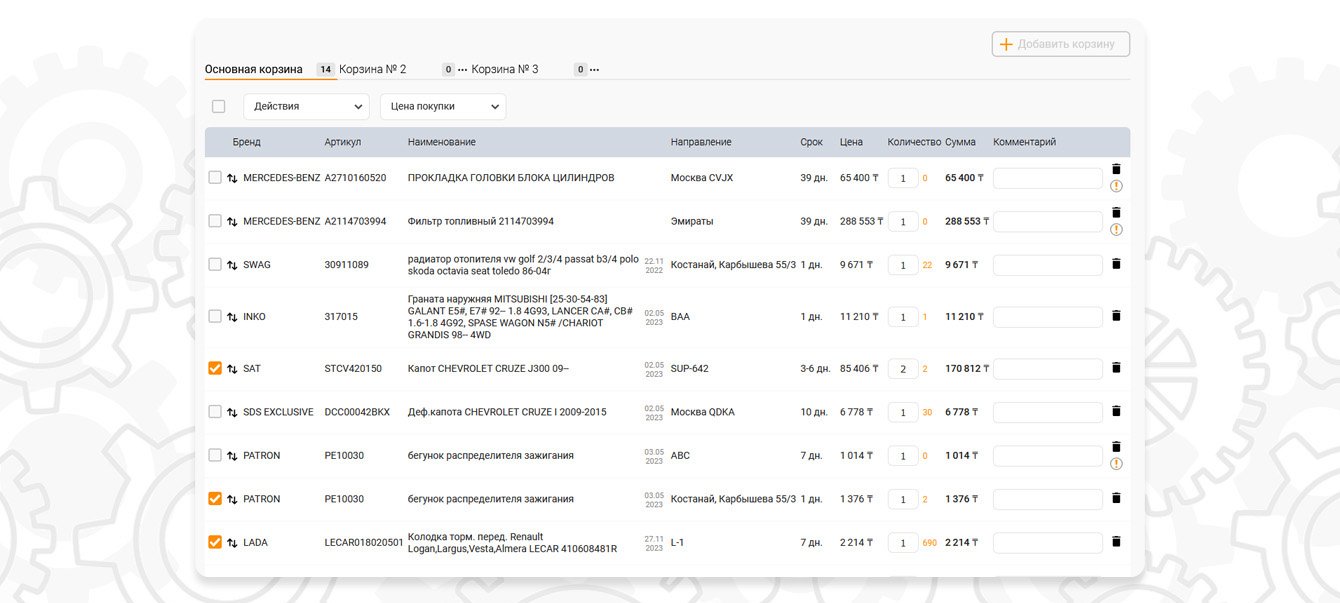Click the swap arrows icon next to INKO
Image resolution: width=1340 pixels, height=603 pixels.
[x=232, y=317]
